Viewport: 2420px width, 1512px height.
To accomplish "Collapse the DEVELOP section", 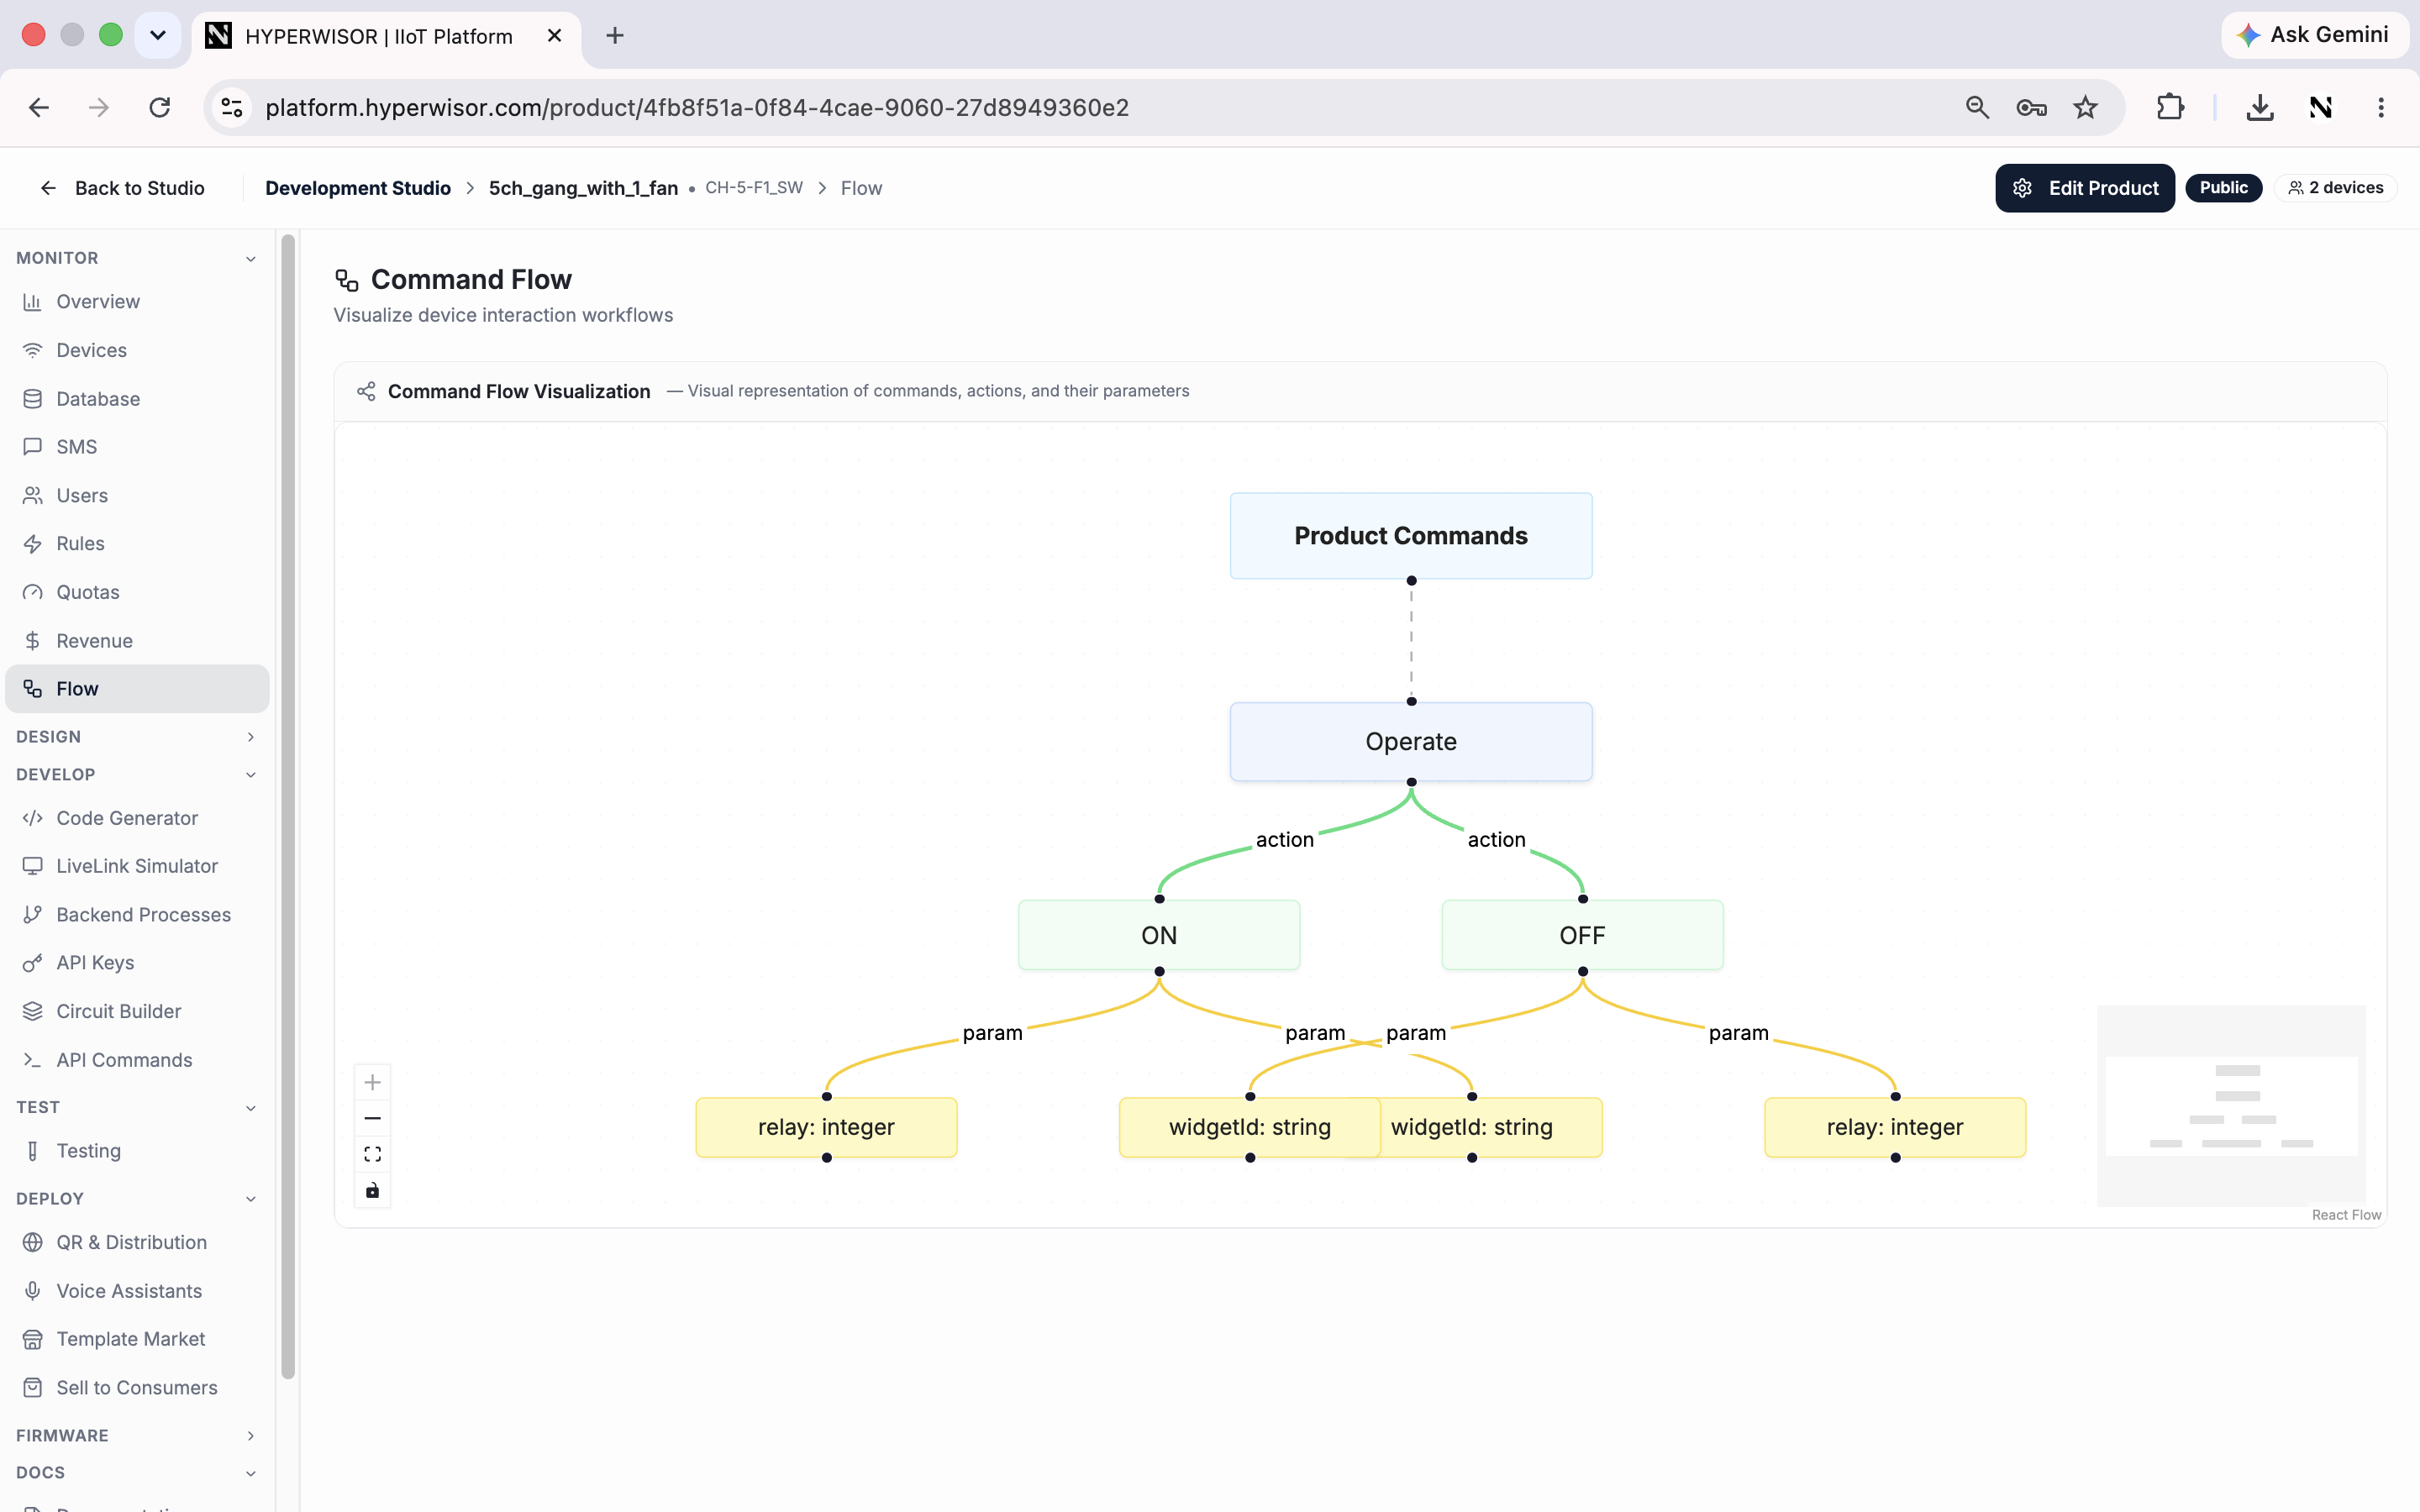I will pos(137,775).
